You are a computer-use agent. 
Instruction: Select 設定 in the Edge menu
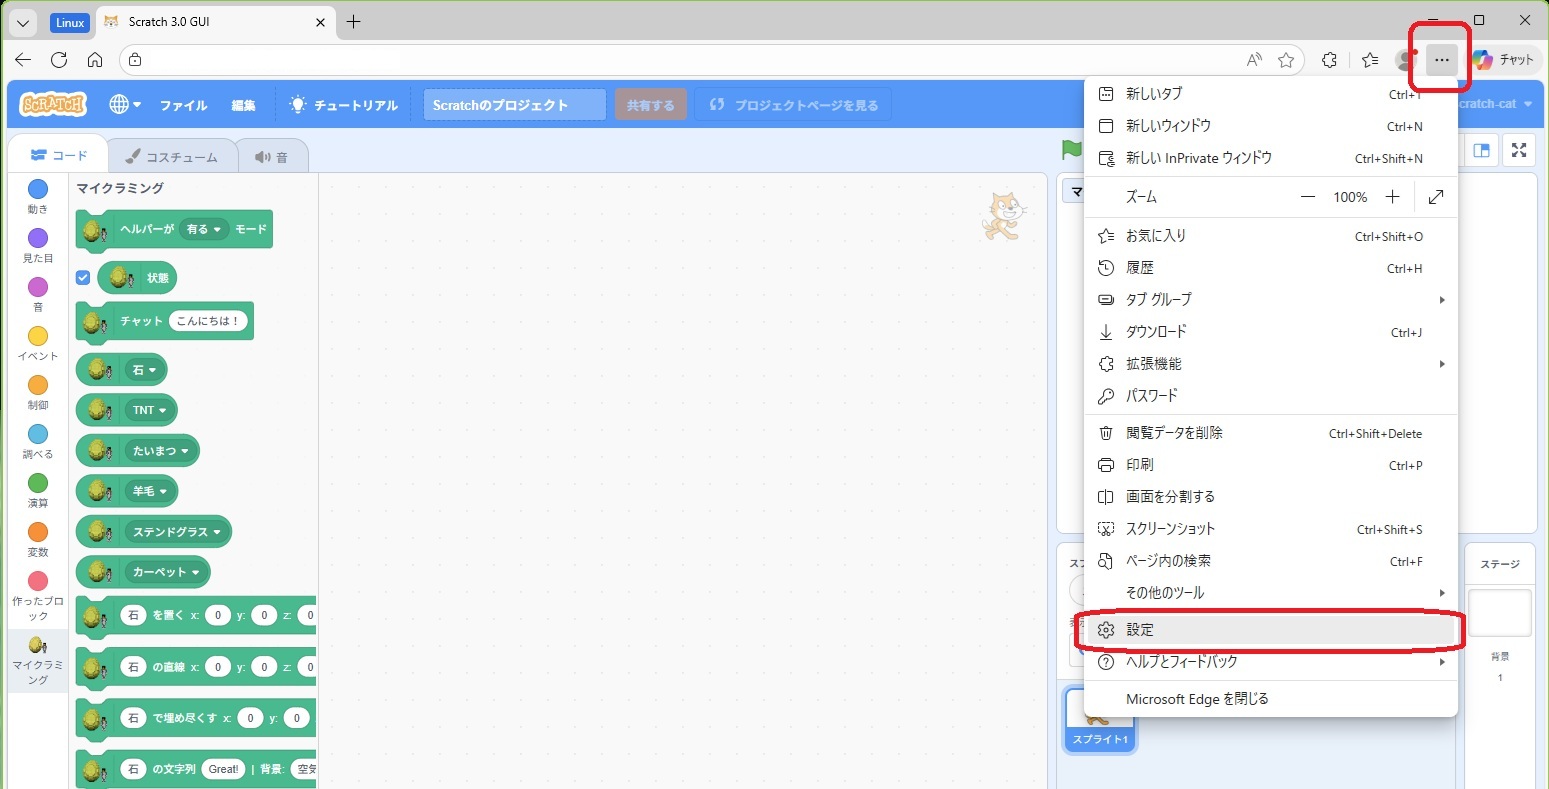click(1140, 630)
